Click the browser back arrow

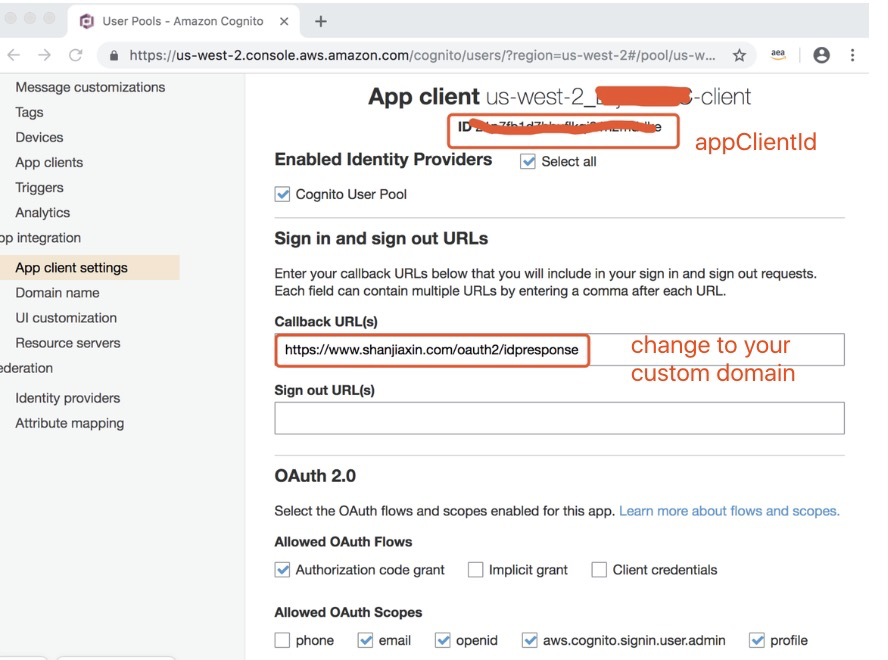coord(14,55)
